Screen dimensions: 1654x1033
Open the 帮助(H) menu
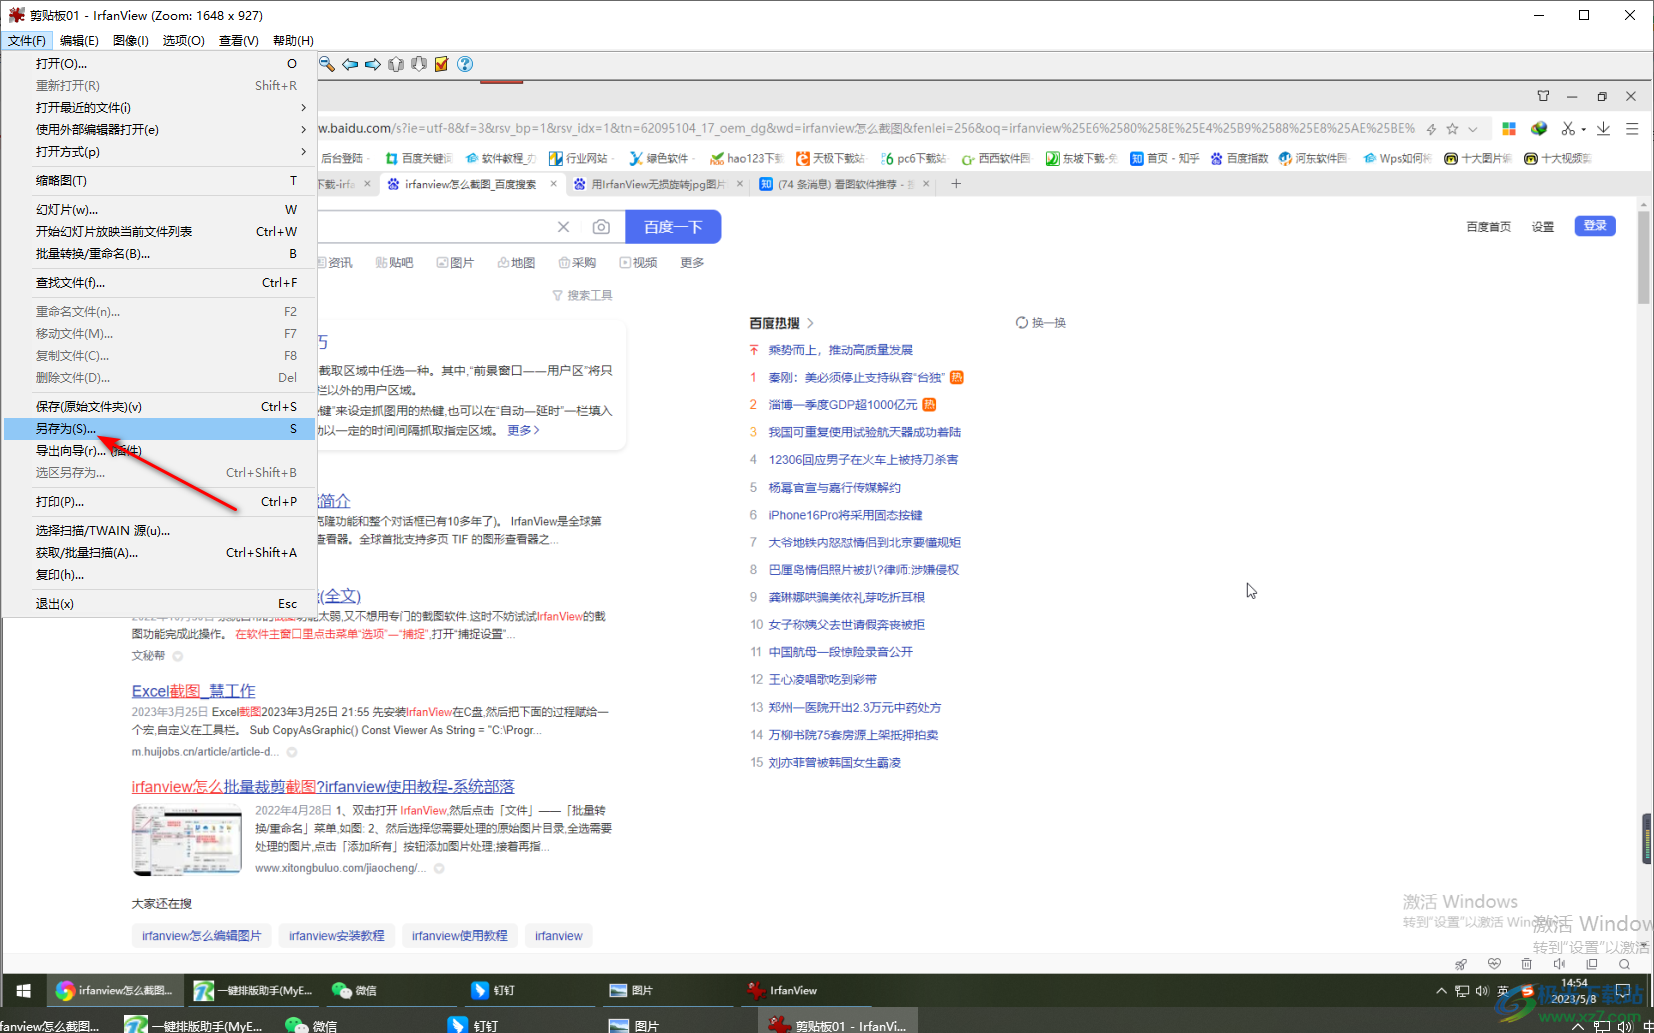(293, 40)
